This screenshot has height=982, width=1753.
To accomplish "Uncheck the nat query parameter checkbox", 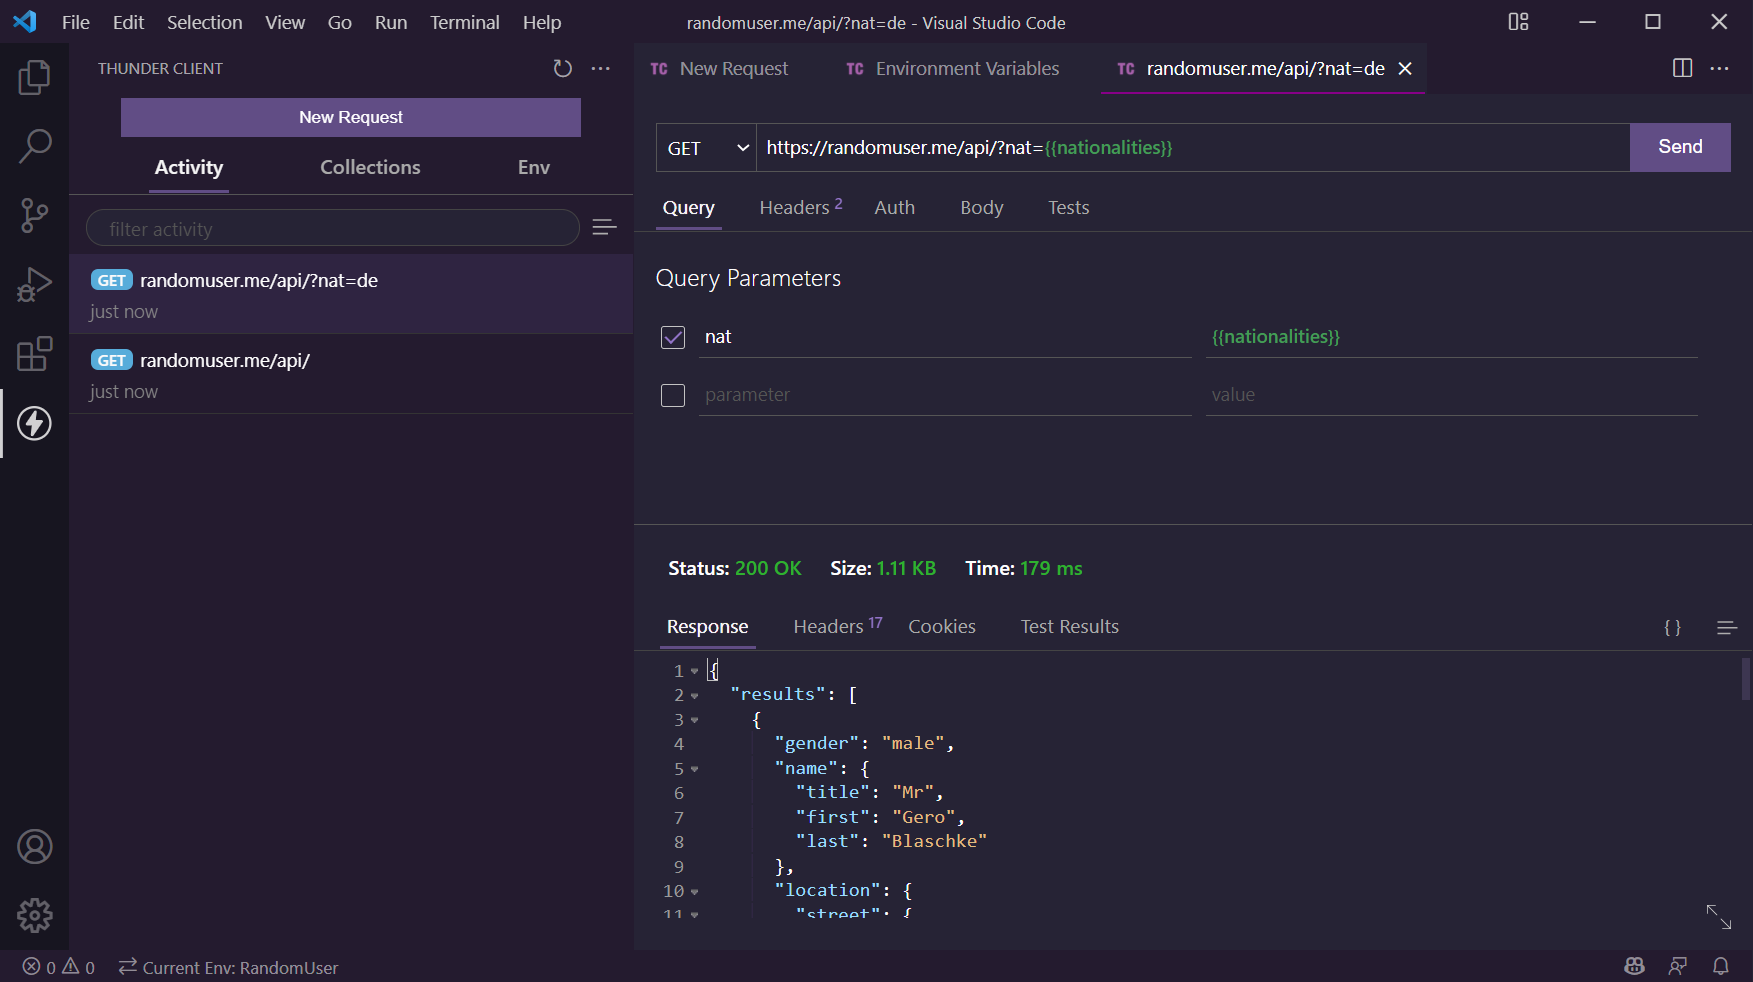I will click(673, 338).
